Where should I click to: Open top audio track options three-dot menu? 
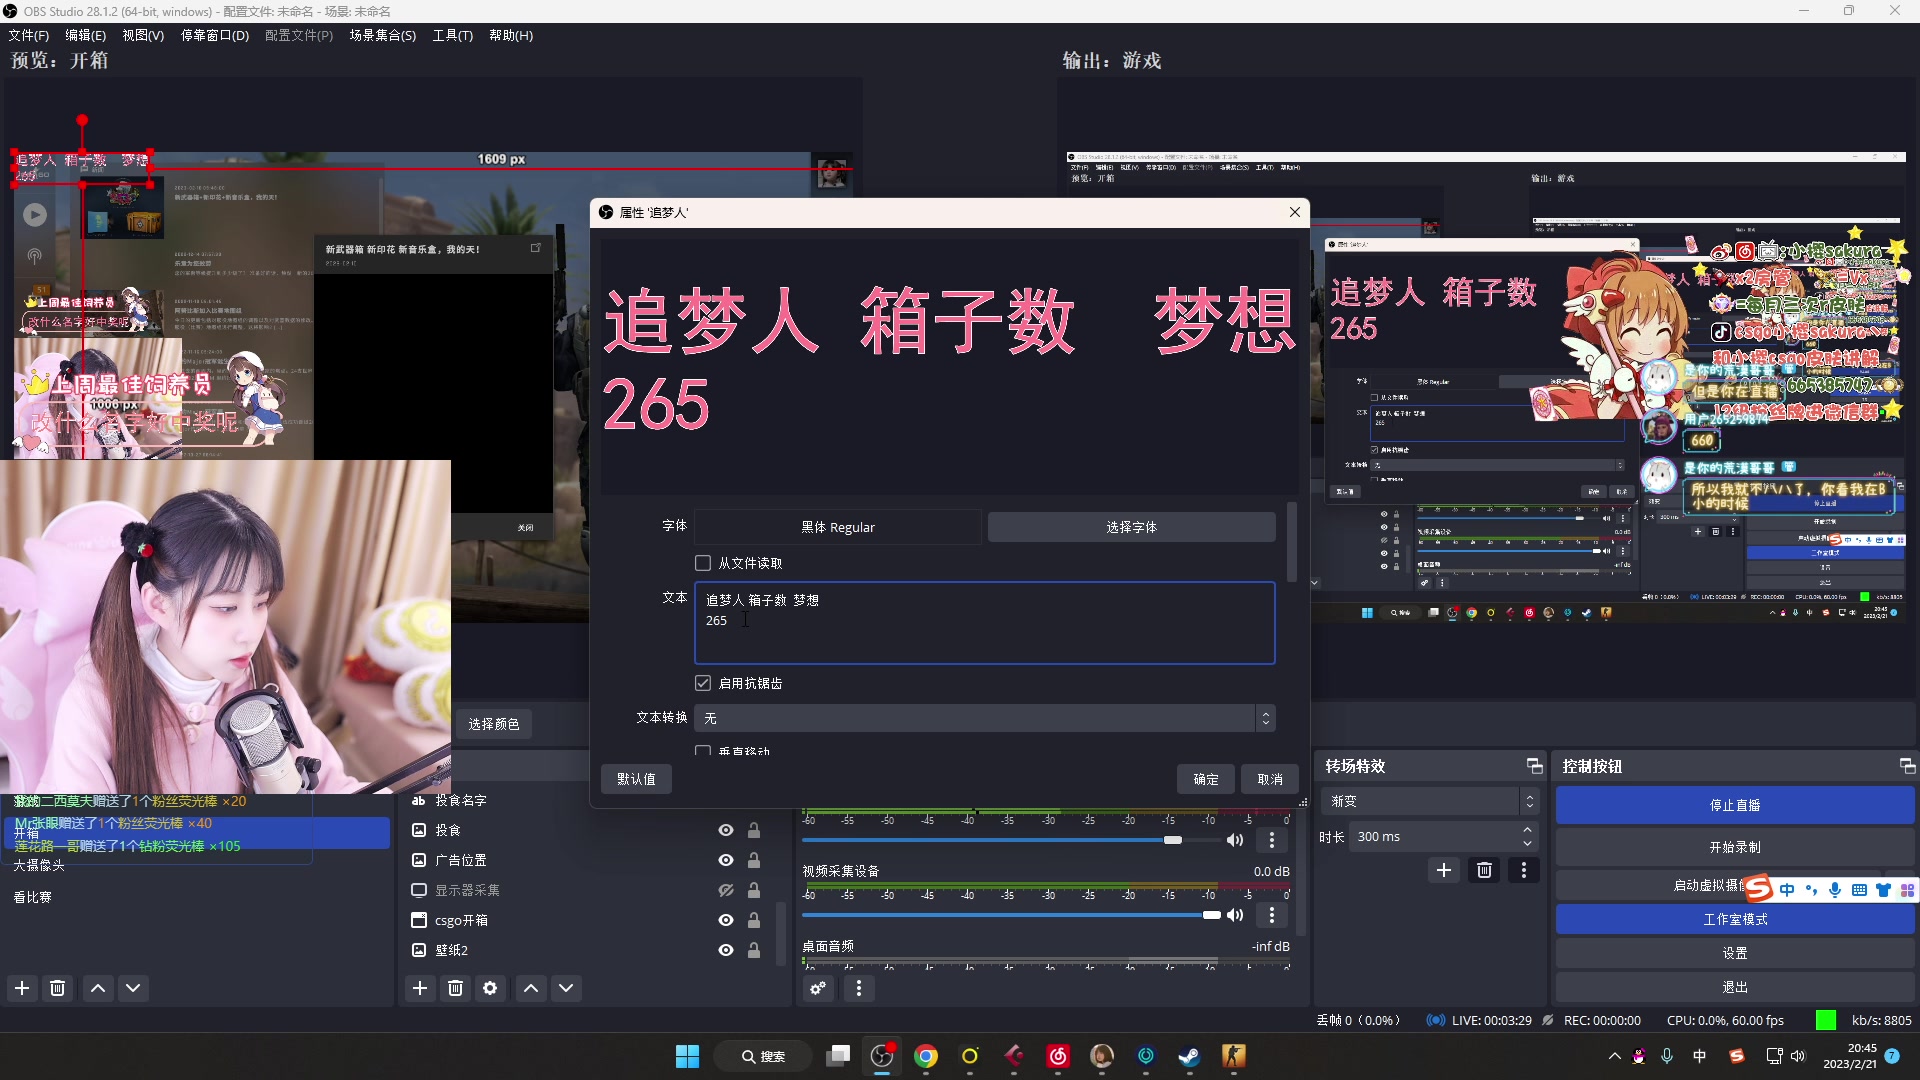point(1272,840)
